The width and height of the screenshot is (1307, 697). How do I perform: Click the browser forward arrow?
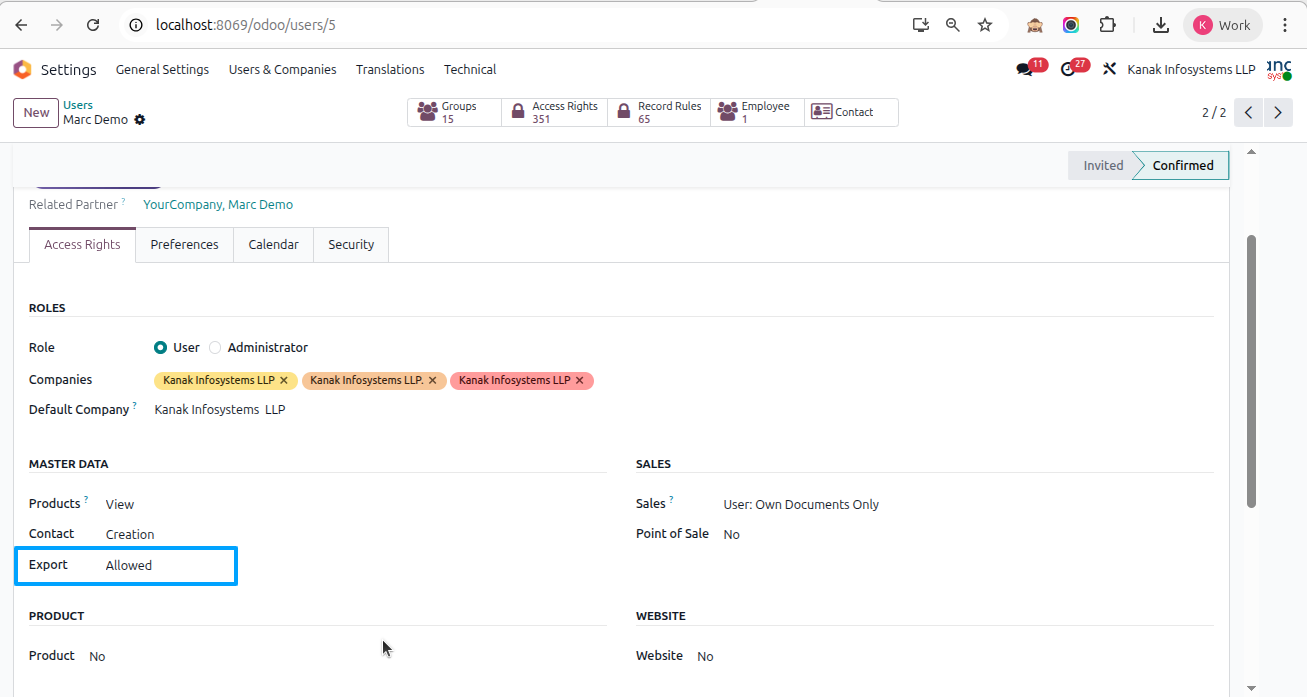57,25
